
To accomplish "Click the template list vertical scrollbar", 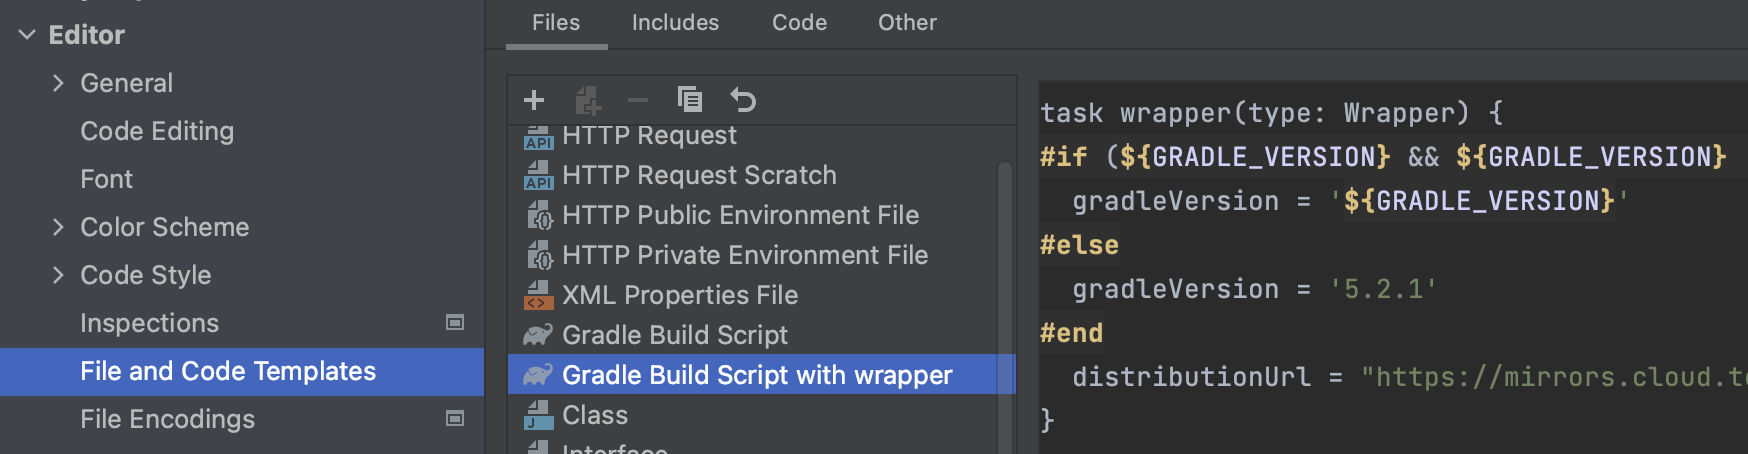I will 1005,300.
